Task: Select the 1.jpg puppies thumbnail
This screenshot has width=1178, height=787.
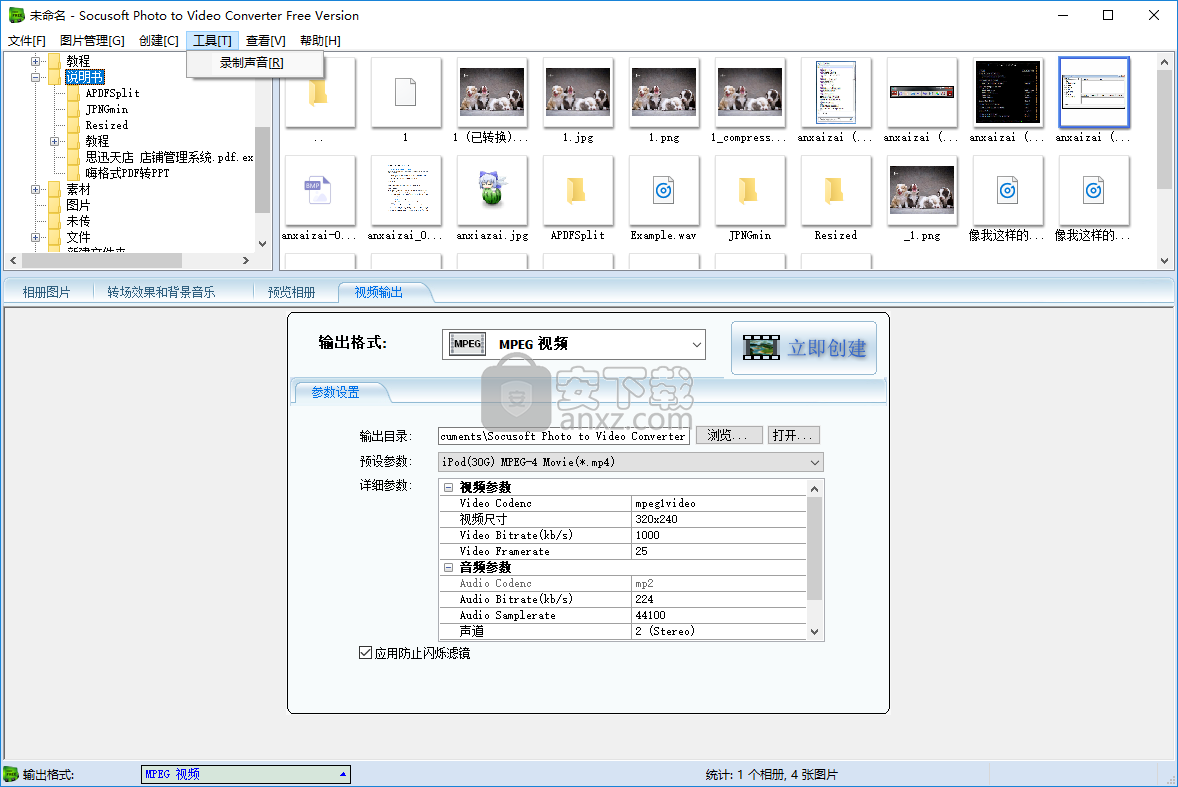Action: (x=578, y=92)
